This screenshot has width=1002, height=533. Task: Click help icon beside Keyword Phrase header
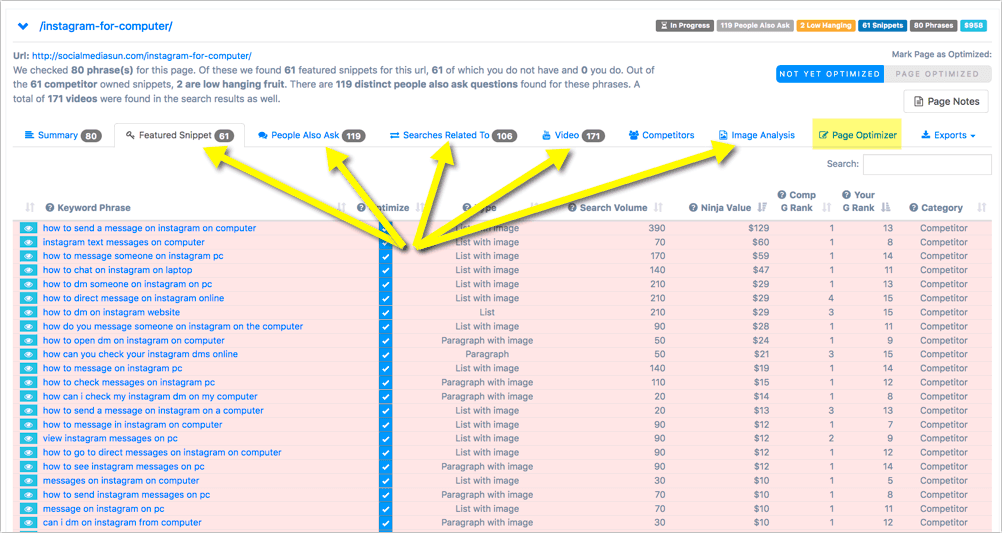50,208
